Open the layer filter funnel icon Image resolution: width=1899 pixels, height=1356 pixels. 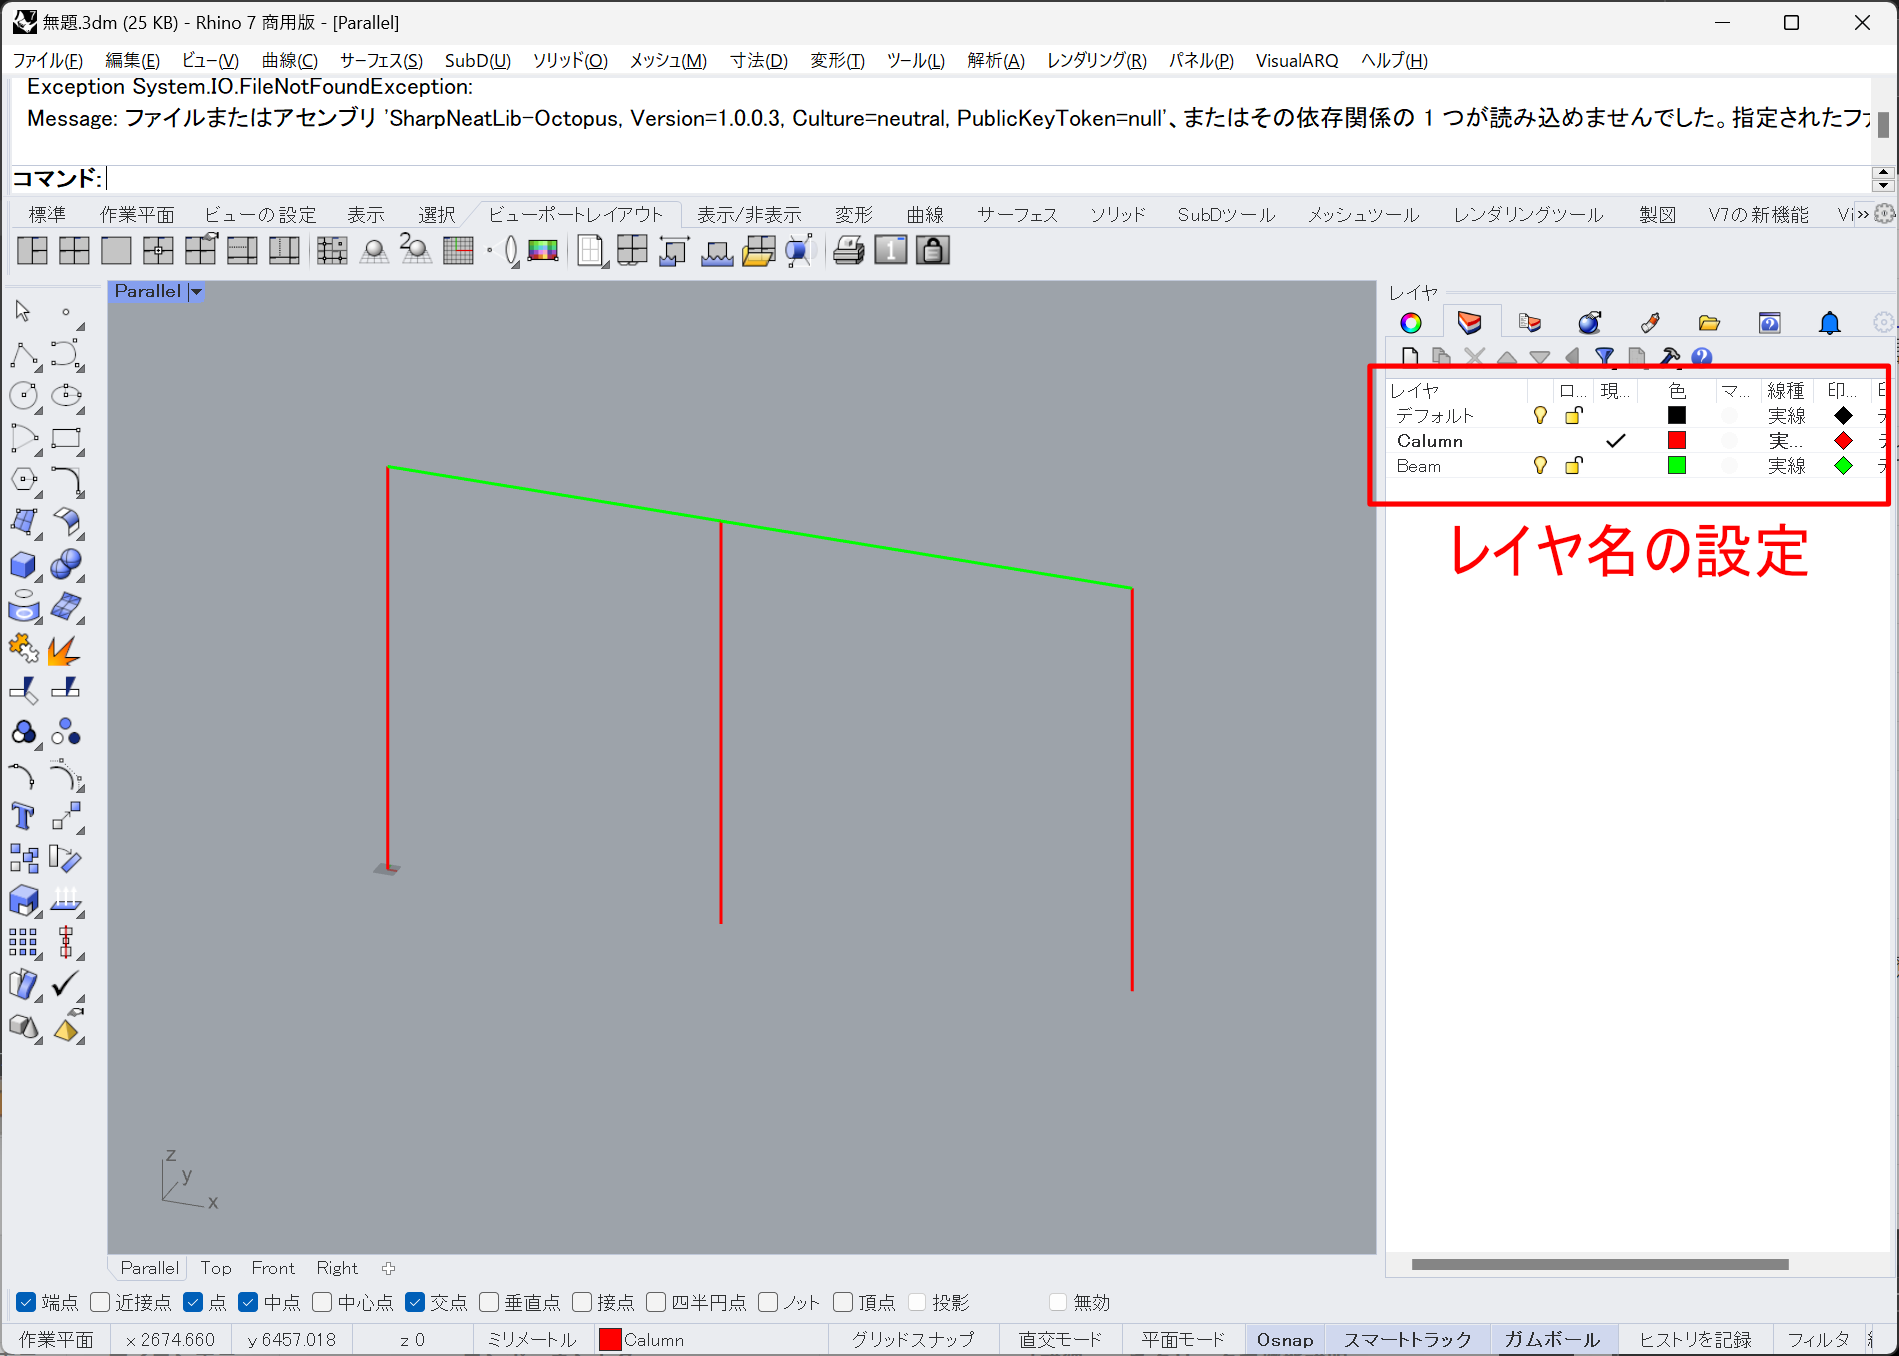pos(1604,357)
